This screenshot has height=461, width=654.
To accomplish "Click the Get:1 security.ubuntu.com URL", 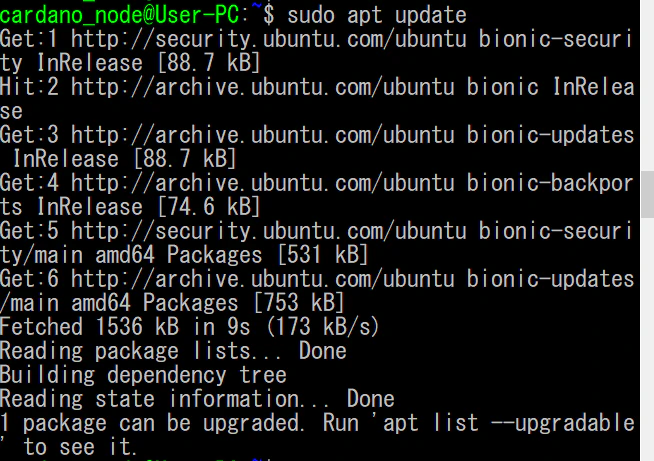I will click(269, 39).
